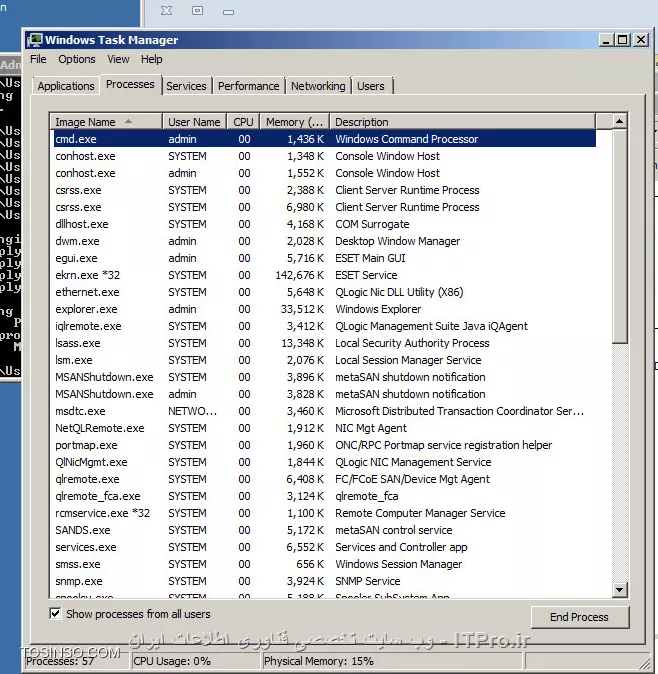Select the egui.exe process
658x674 pixels.
point(325,258)
